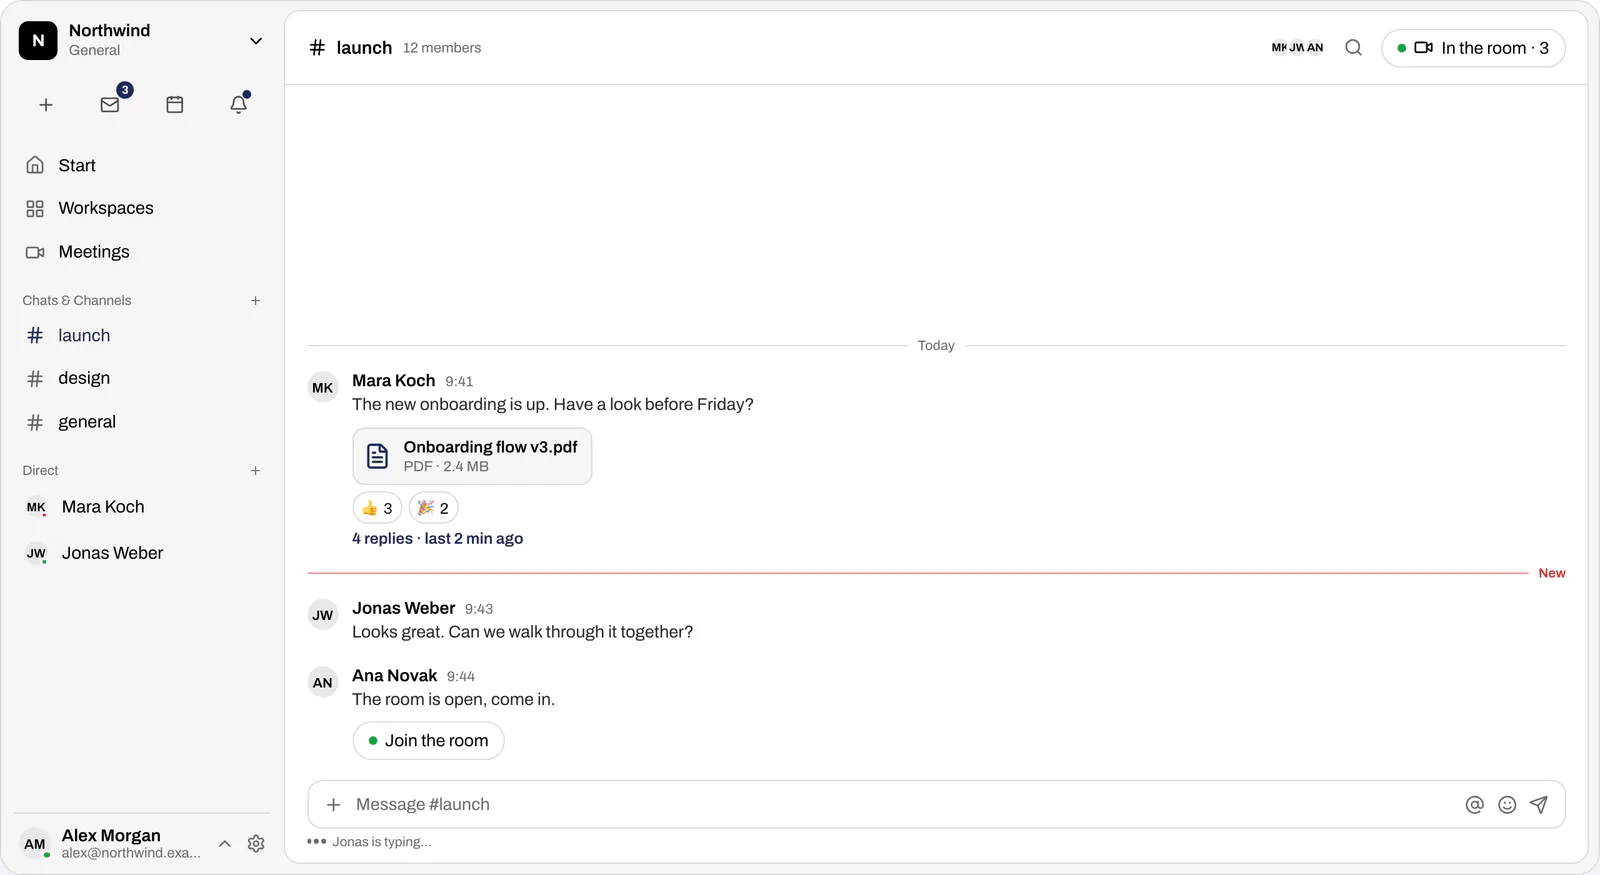The width and height of the screenshot is (1600, 875).
Task: Click In the room button
Action: [1473, 48]
